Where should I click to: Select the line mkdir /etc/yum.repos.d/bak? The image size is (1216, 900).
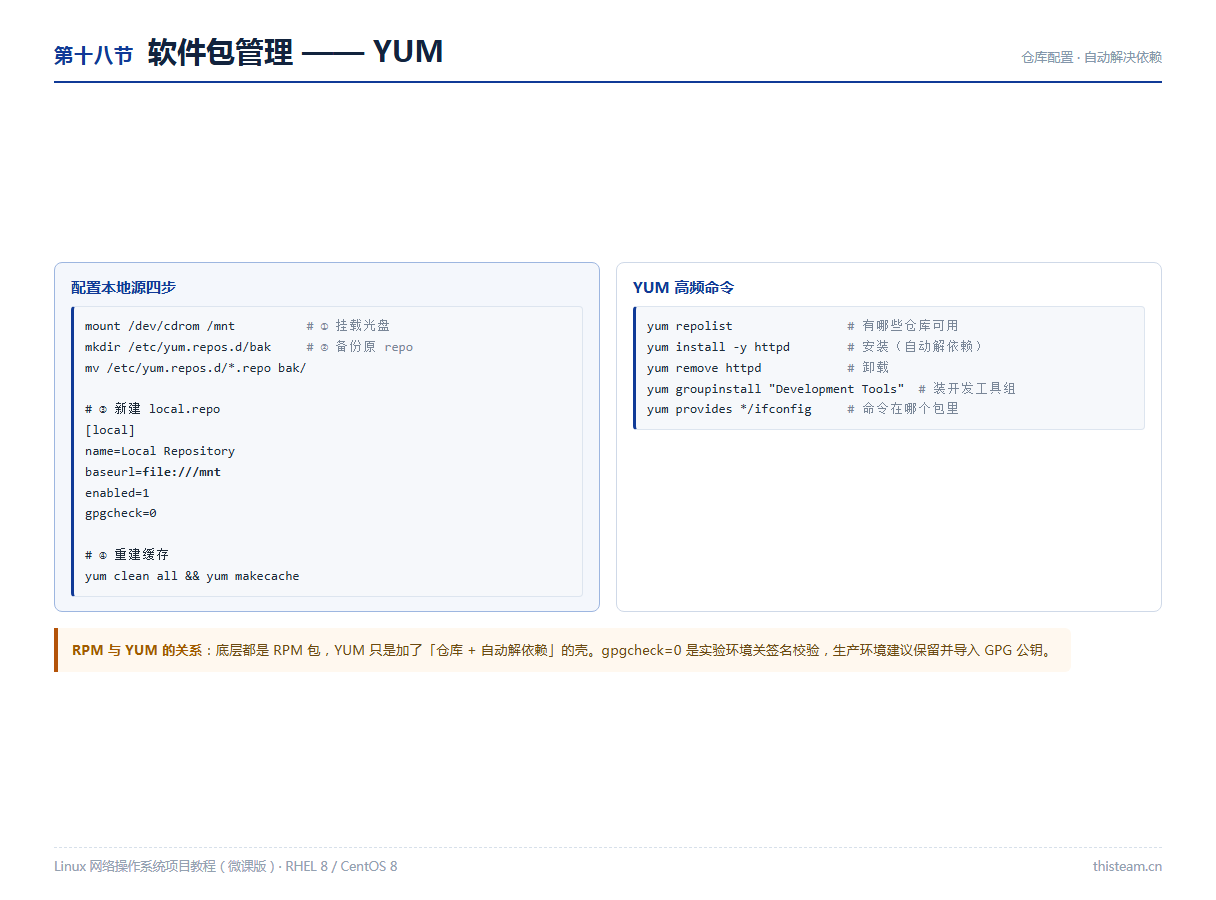[x=178, y=347]
